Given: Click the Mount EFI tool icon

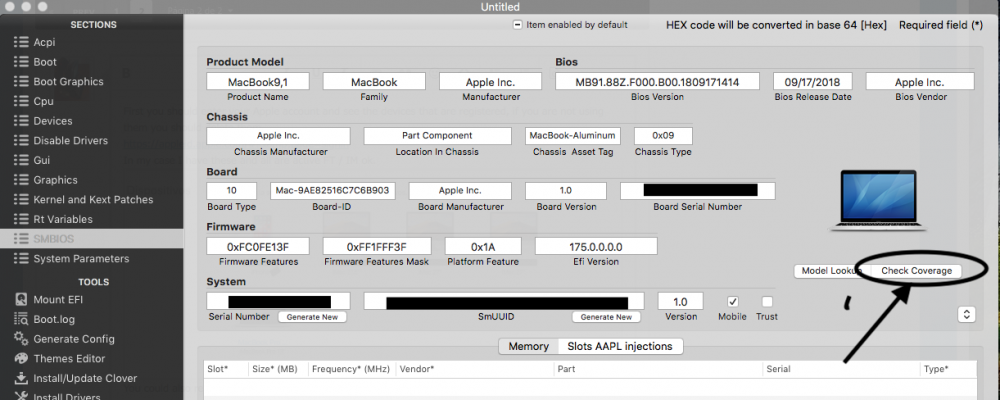Looking at the screenshot, I should 21,299.
